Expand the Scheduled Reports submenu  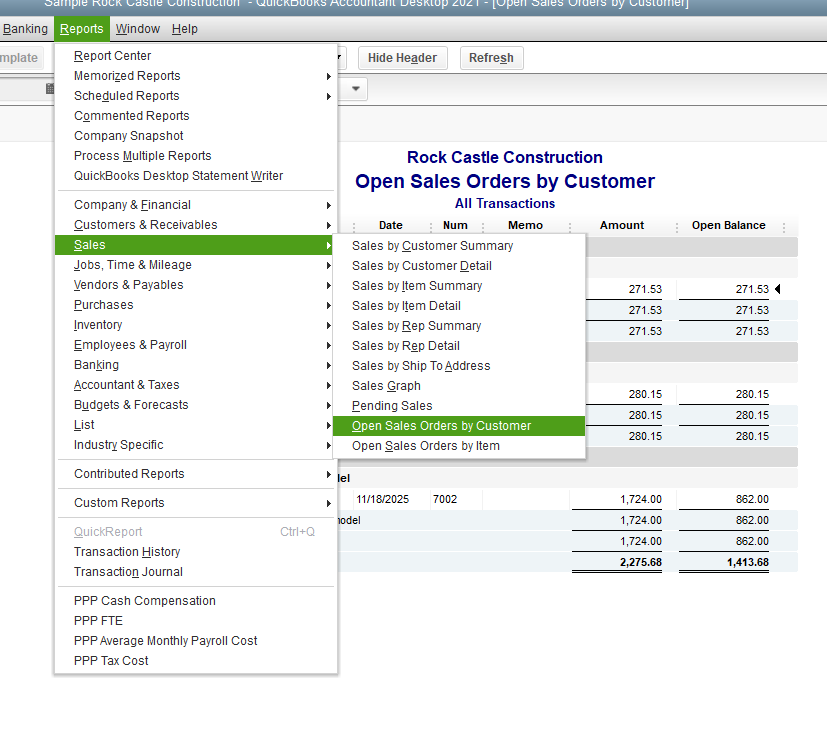[x=196, y=96]
